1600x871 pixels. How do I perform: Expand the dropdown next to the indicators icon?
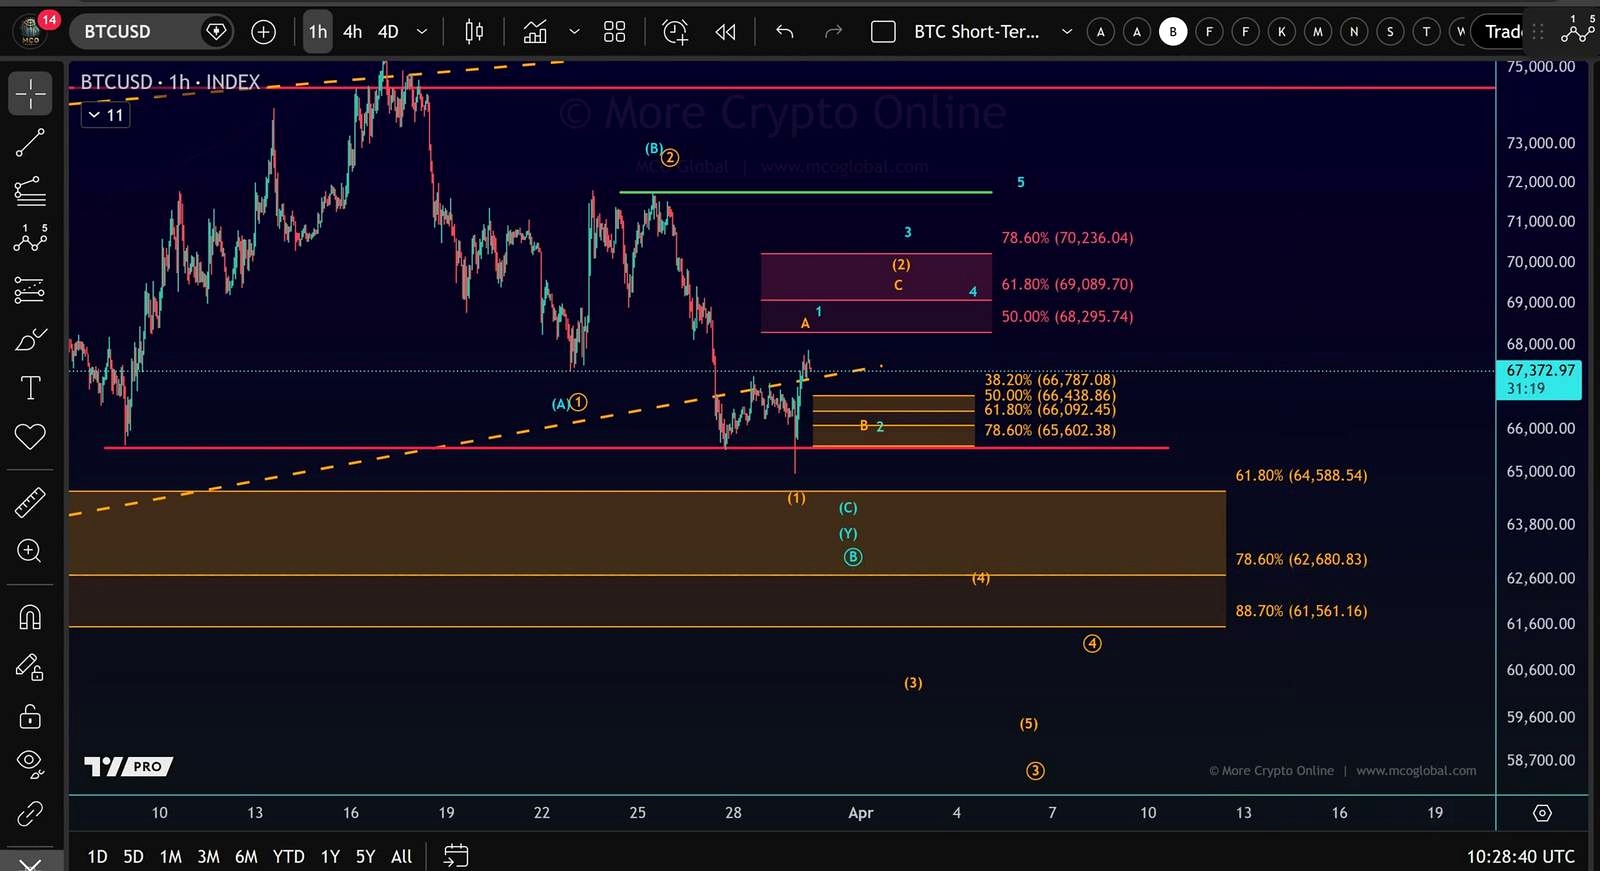574,32
